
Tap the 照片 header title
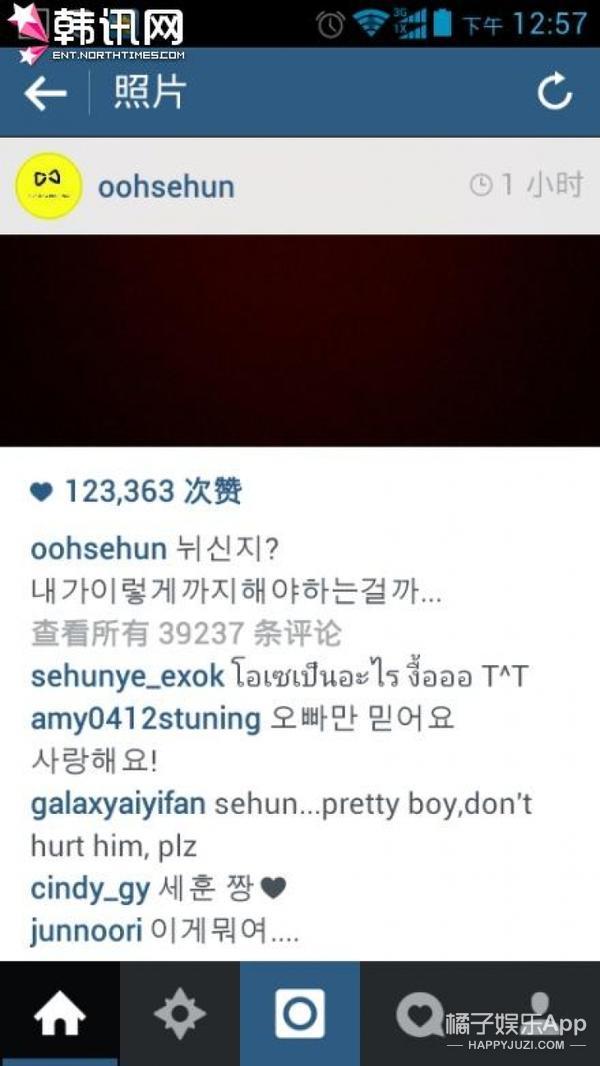point(149,92)
